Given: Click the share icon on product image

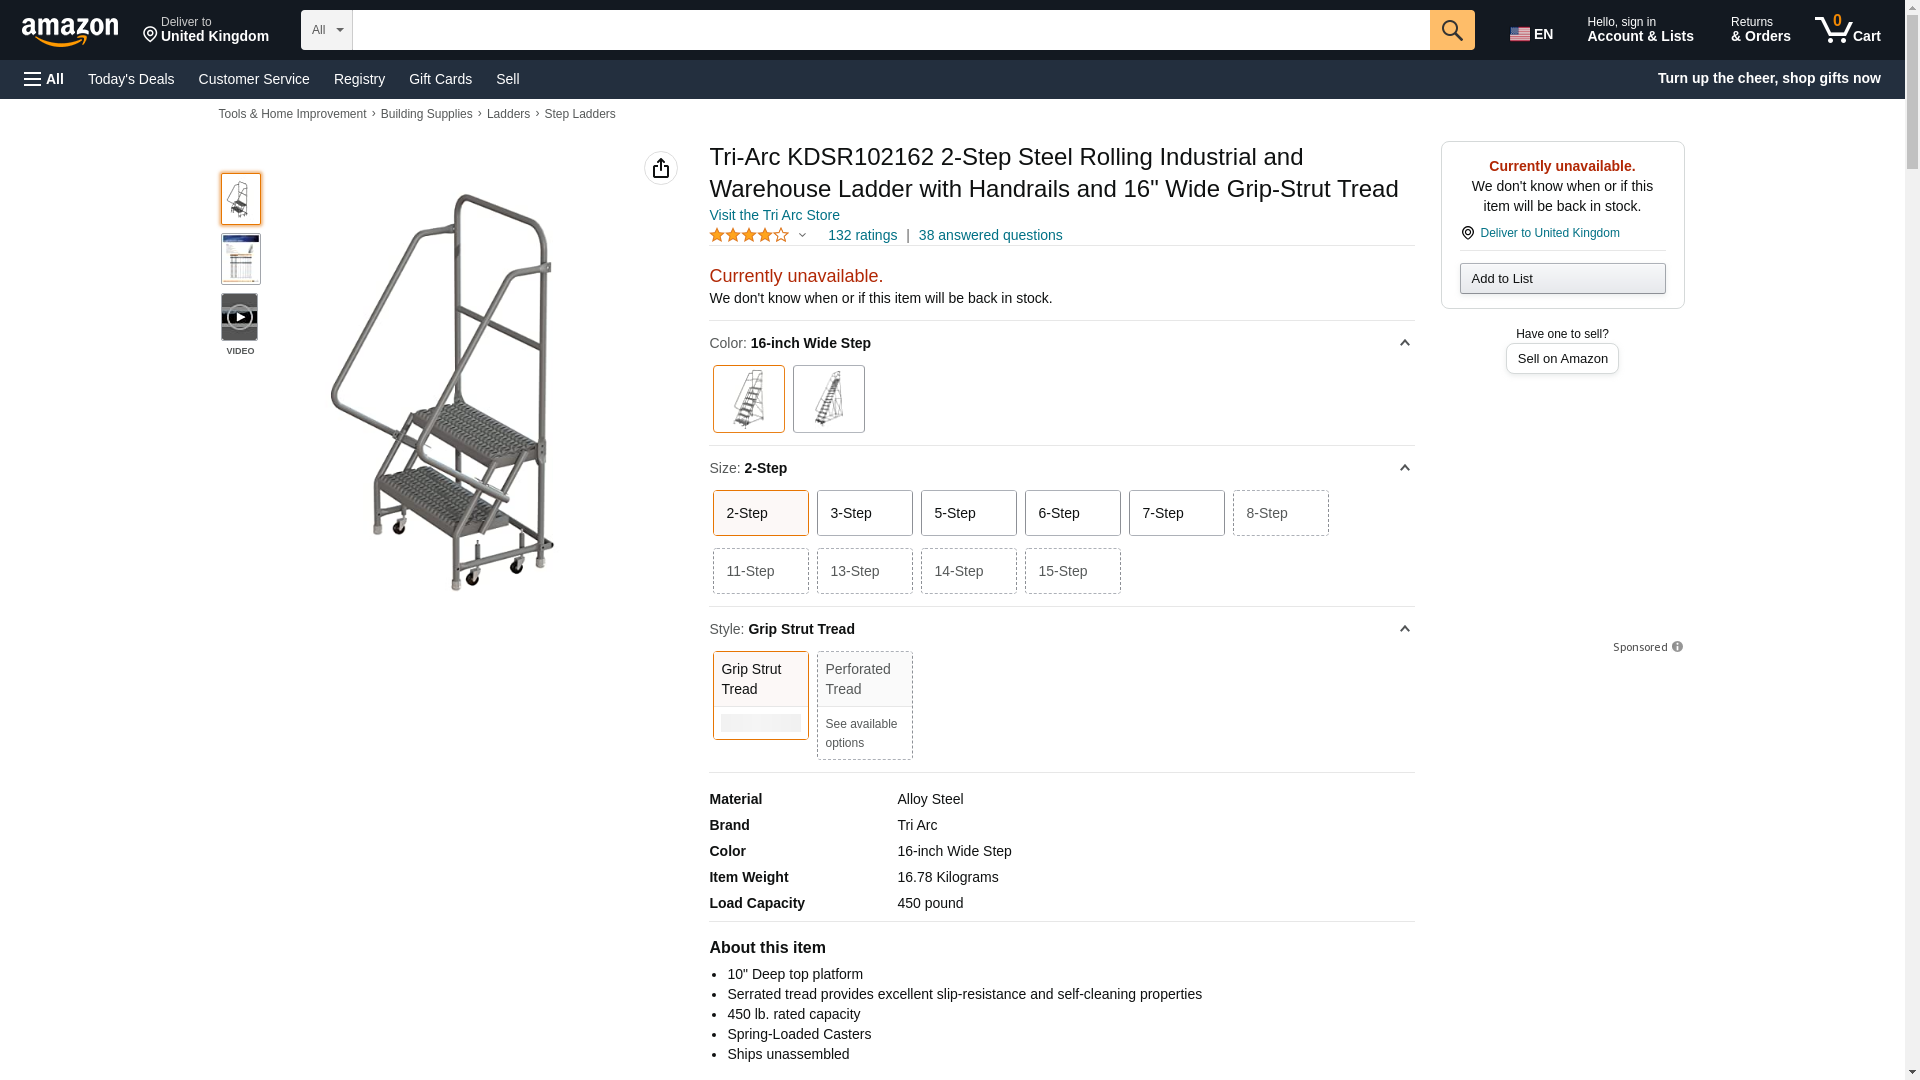Looking at the screenshot, I should pyautogui.click(x=661, y=168).
